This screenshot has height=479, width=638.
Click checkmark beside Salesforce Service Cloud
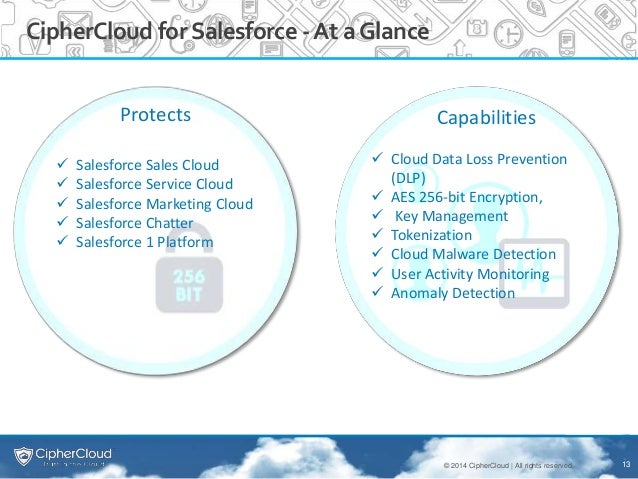click(x=62, y=183)
